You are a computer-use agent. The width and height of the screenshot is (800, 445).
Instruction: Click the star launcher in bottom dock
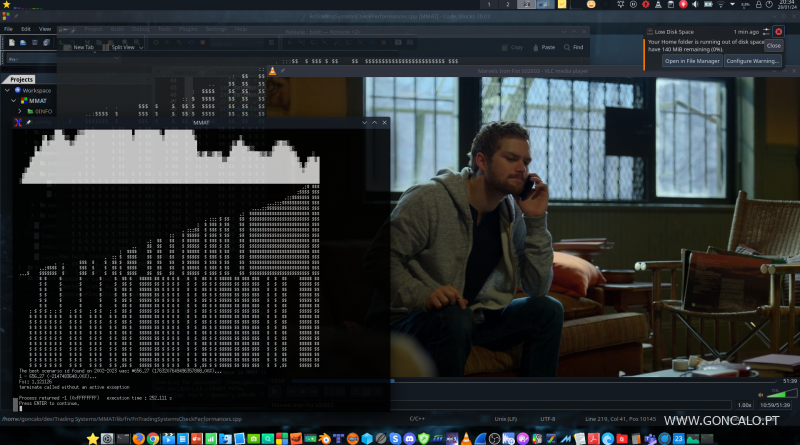point(92,438)
